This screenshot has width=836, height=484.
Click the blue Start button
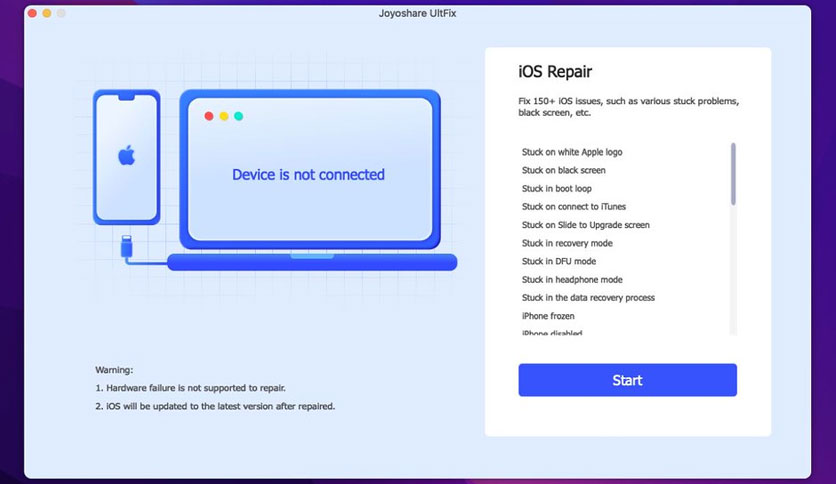[628, 380]
